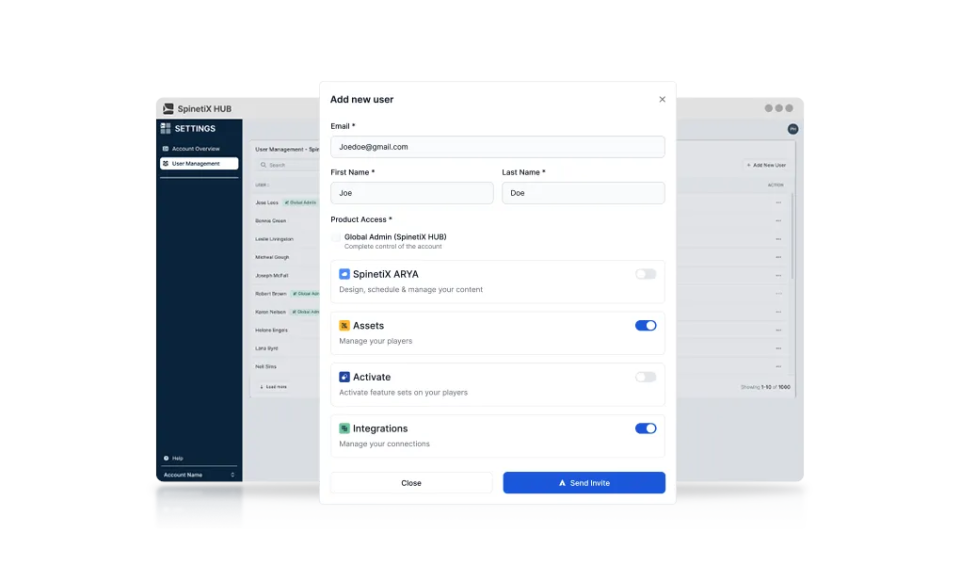Open action menu for Lara Byrd row
The height and width of the screenshot is (565, 960).
[x=778, y=348]
